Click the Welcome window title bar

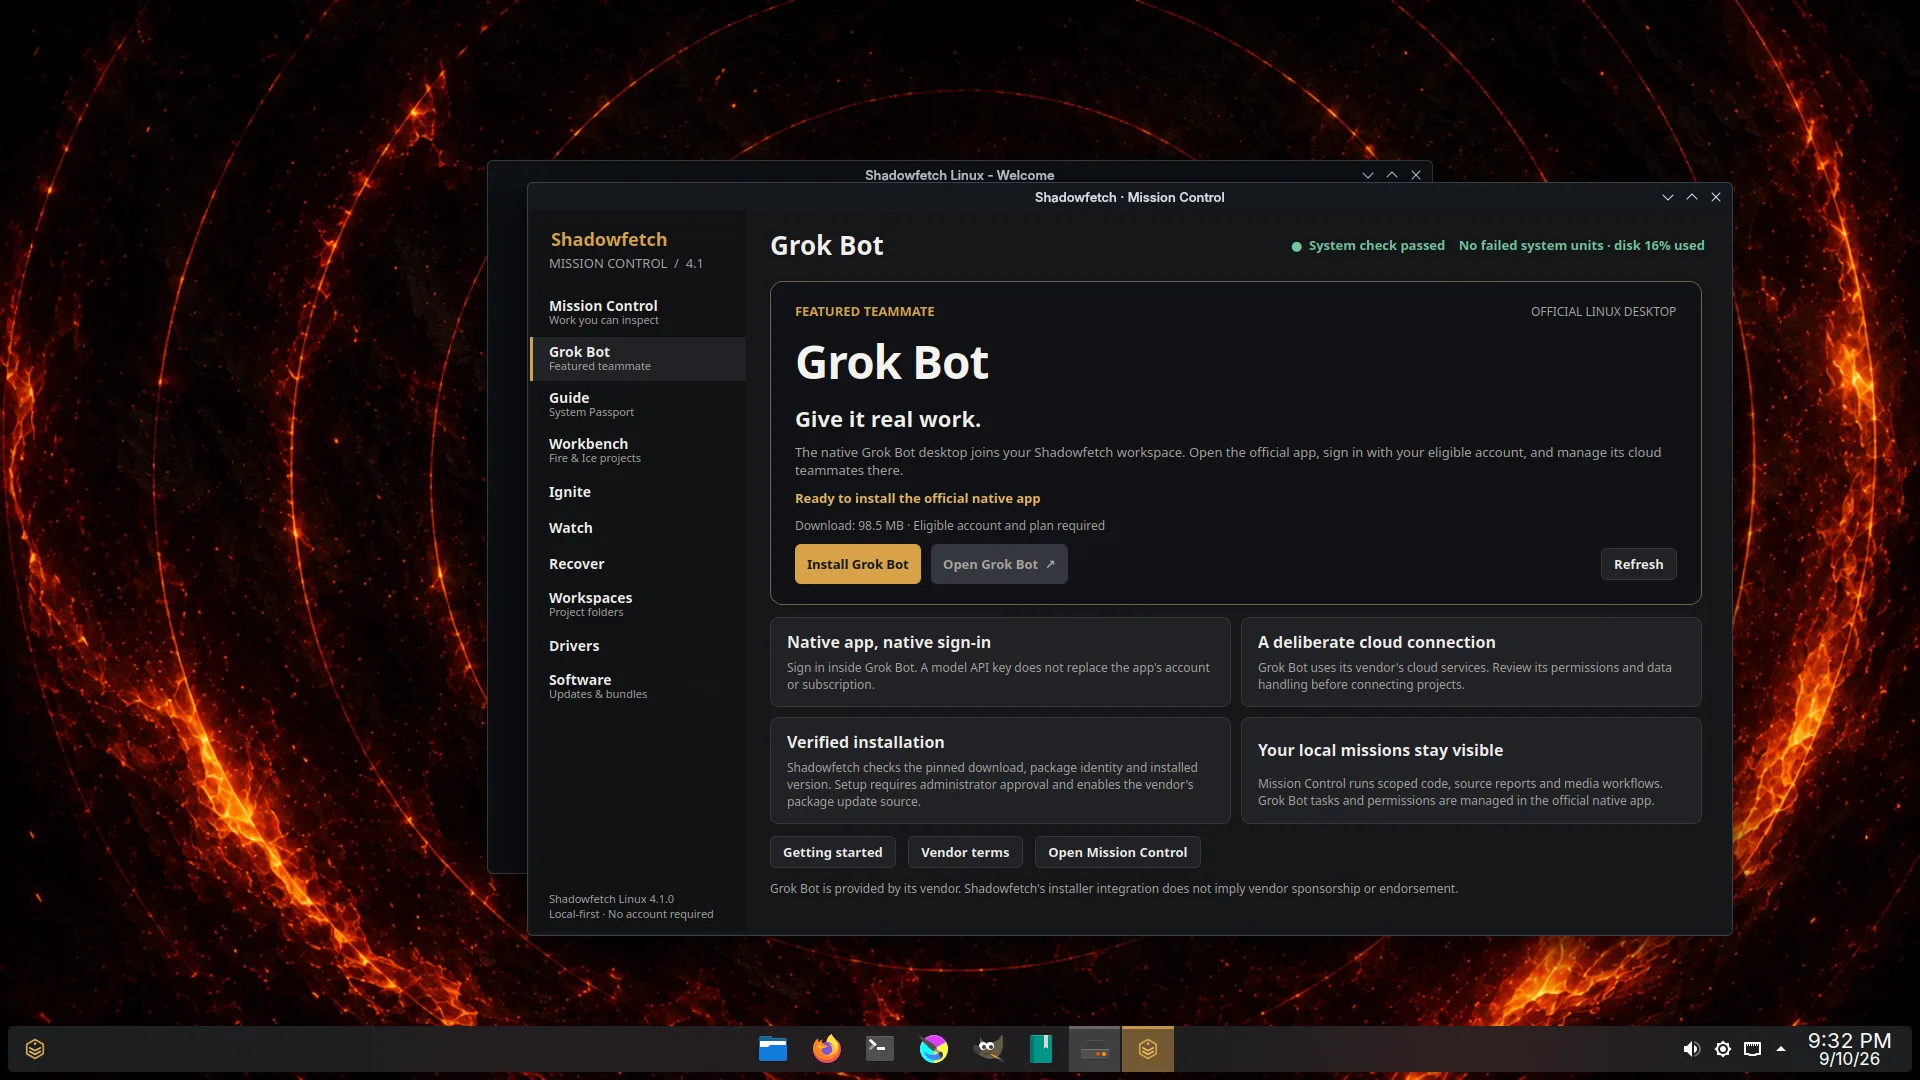pos(959,174)
